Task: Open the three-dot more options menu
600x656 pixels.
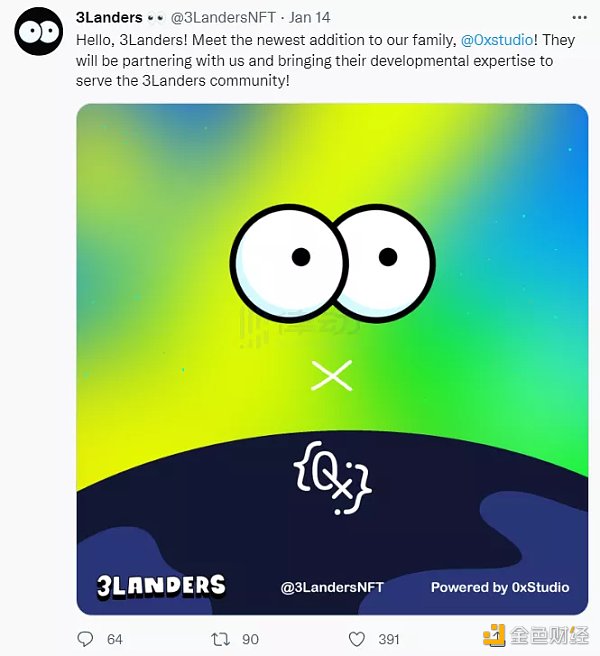Action: tap(579, 18)
